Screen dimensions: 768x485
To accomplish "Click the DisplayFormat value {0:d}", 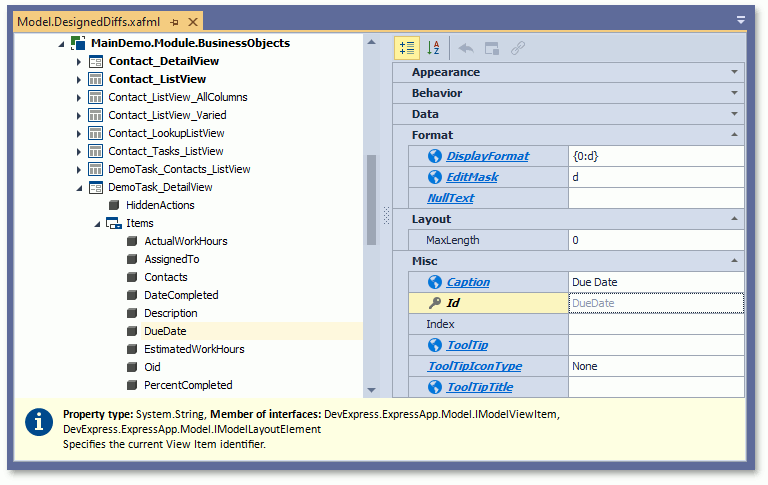I will (x=656, y=156).
